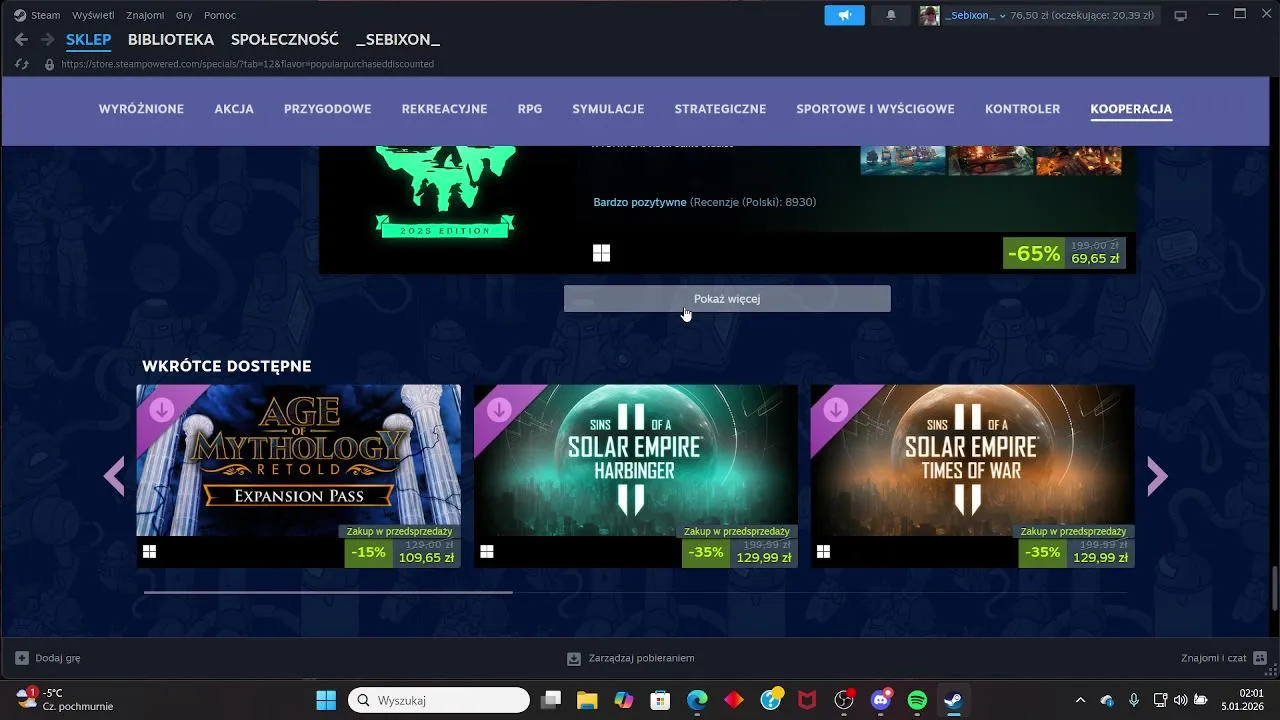Image resolution: width=1280 pixels, height=720 pixels.
Task: Click the Bardzo pozytywne reviews link
Action: (639, 202)
